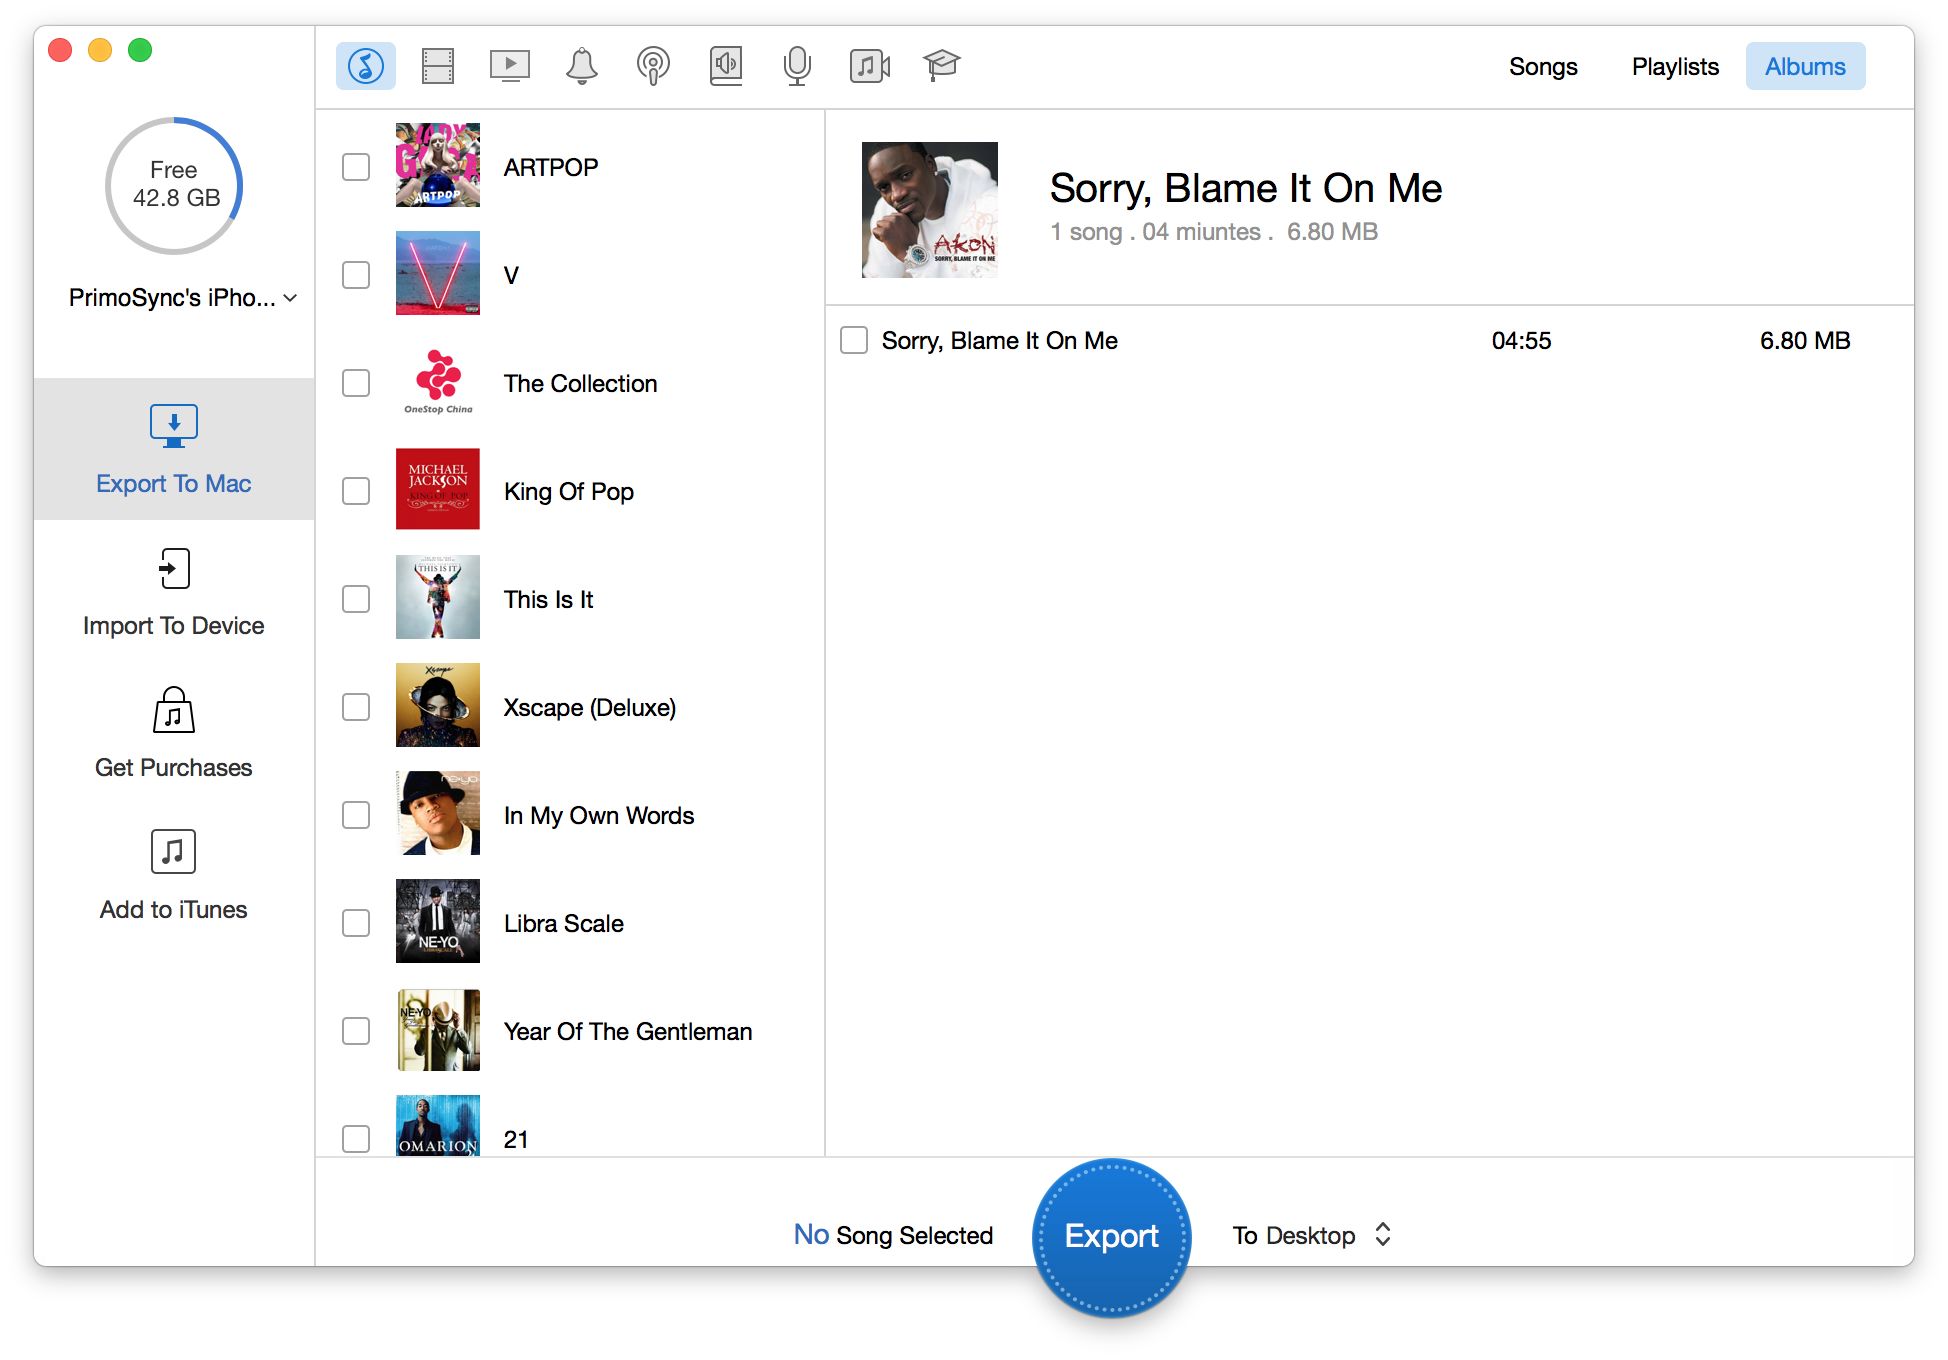Click the Export To Mac icon
This screenshot has width=1948, height=1360.
174,425
